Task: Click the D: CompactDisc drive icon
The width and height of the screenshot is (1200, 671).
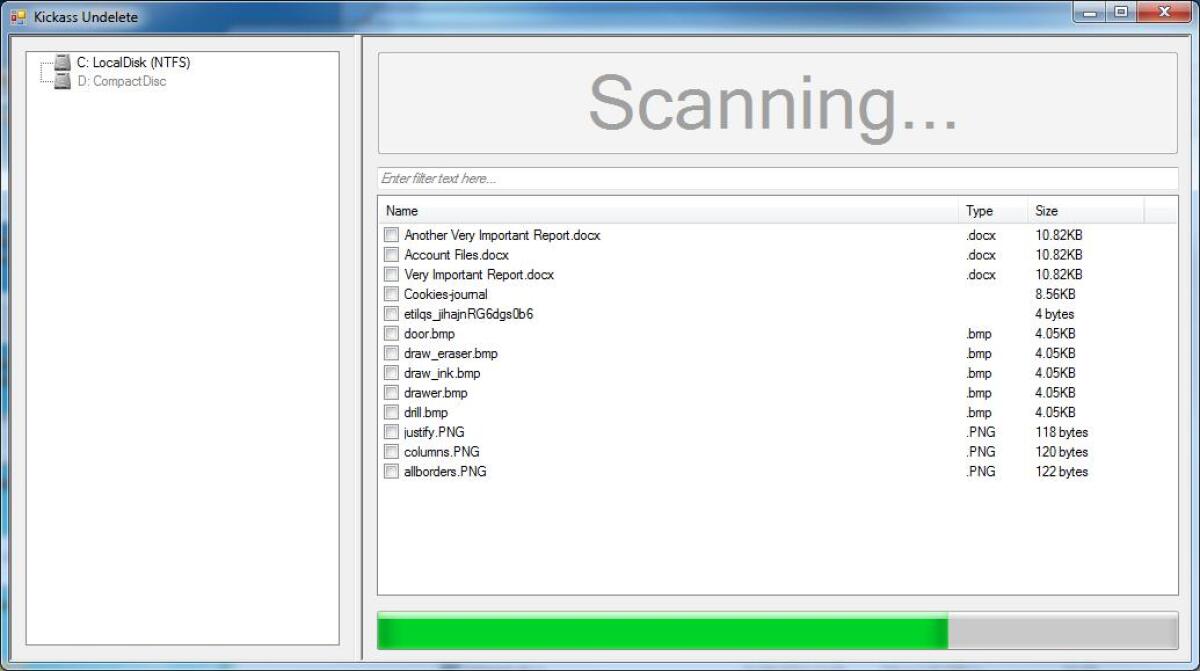Action: (x=63, y=82)
